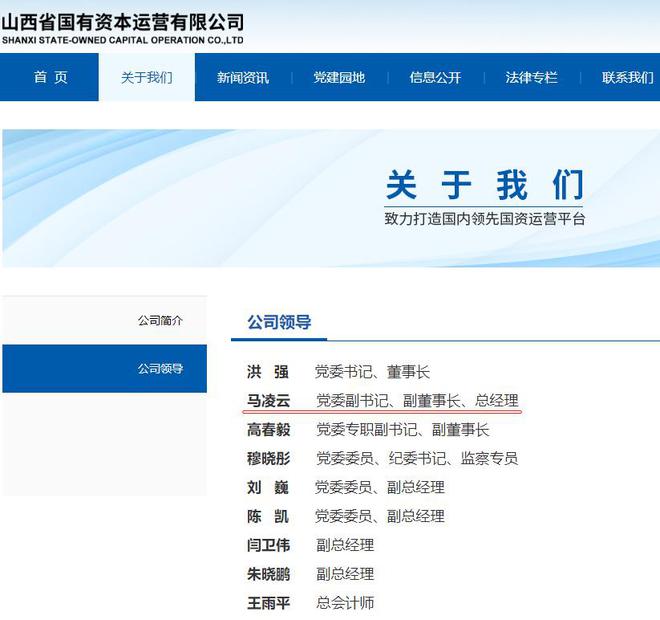660x620 pixels.
Task: Click the name 马凌云
Action: (268, 400)
